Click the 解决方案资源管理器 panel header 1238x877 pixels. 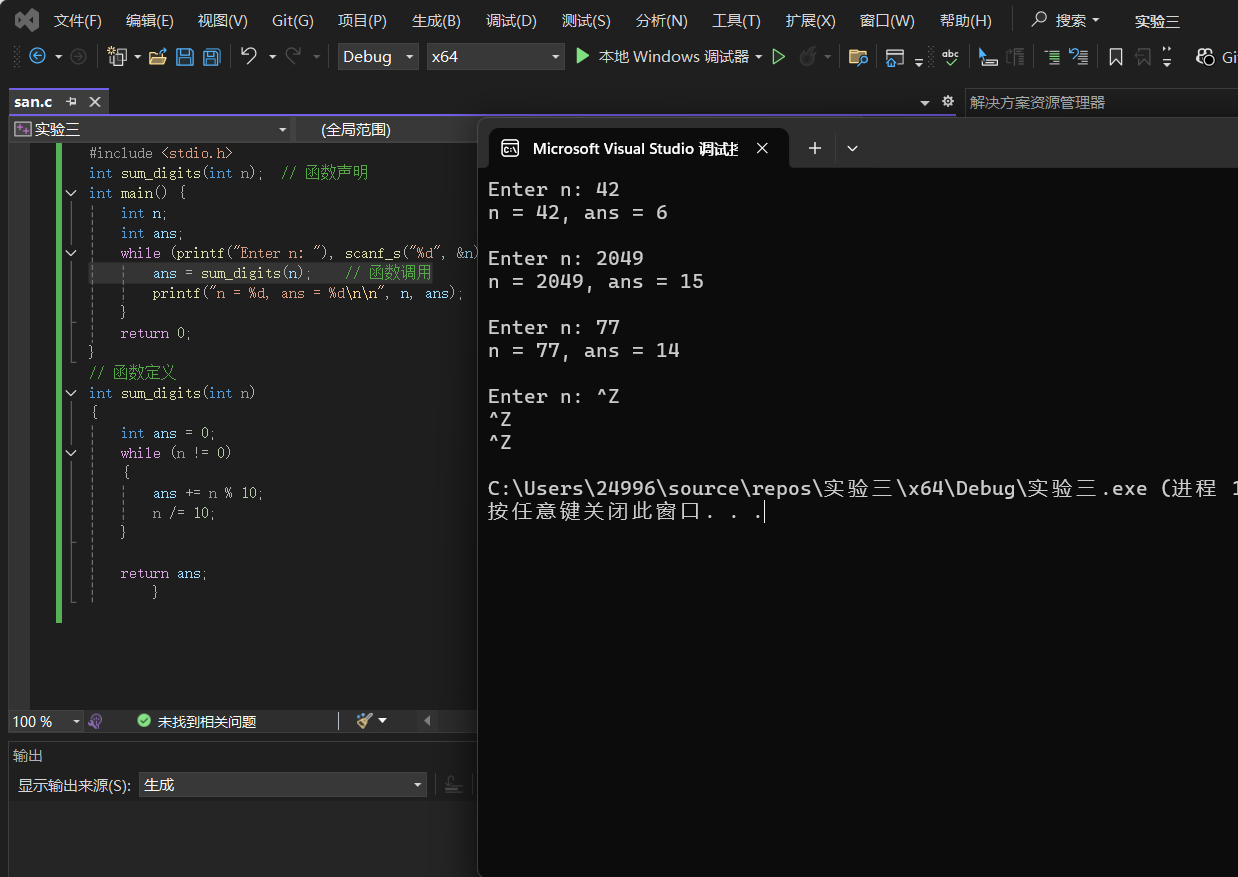click(x=1037, y=102)
